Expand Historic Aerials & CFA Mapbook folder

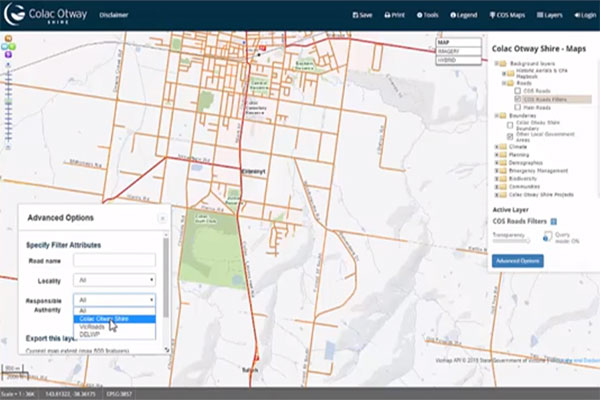click(x=504, y=73)
